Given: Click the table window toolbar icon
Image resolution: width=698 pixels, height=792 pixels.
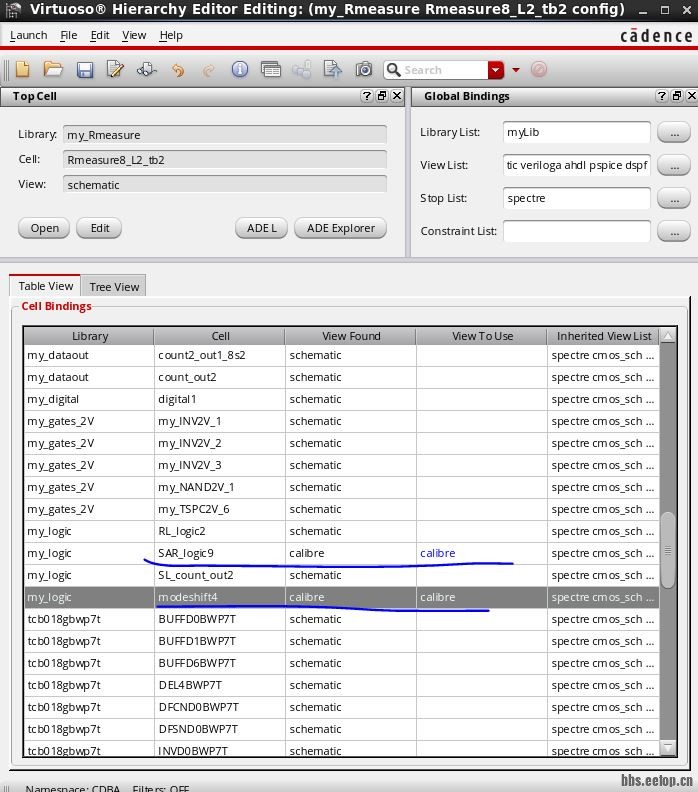Looking at the screenshot, I should (271, 69).
